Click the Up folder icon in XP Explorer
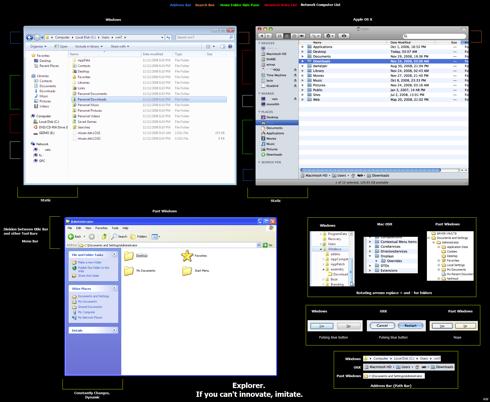The width and height of the screenshot is (490, 402). pos(104,236)
